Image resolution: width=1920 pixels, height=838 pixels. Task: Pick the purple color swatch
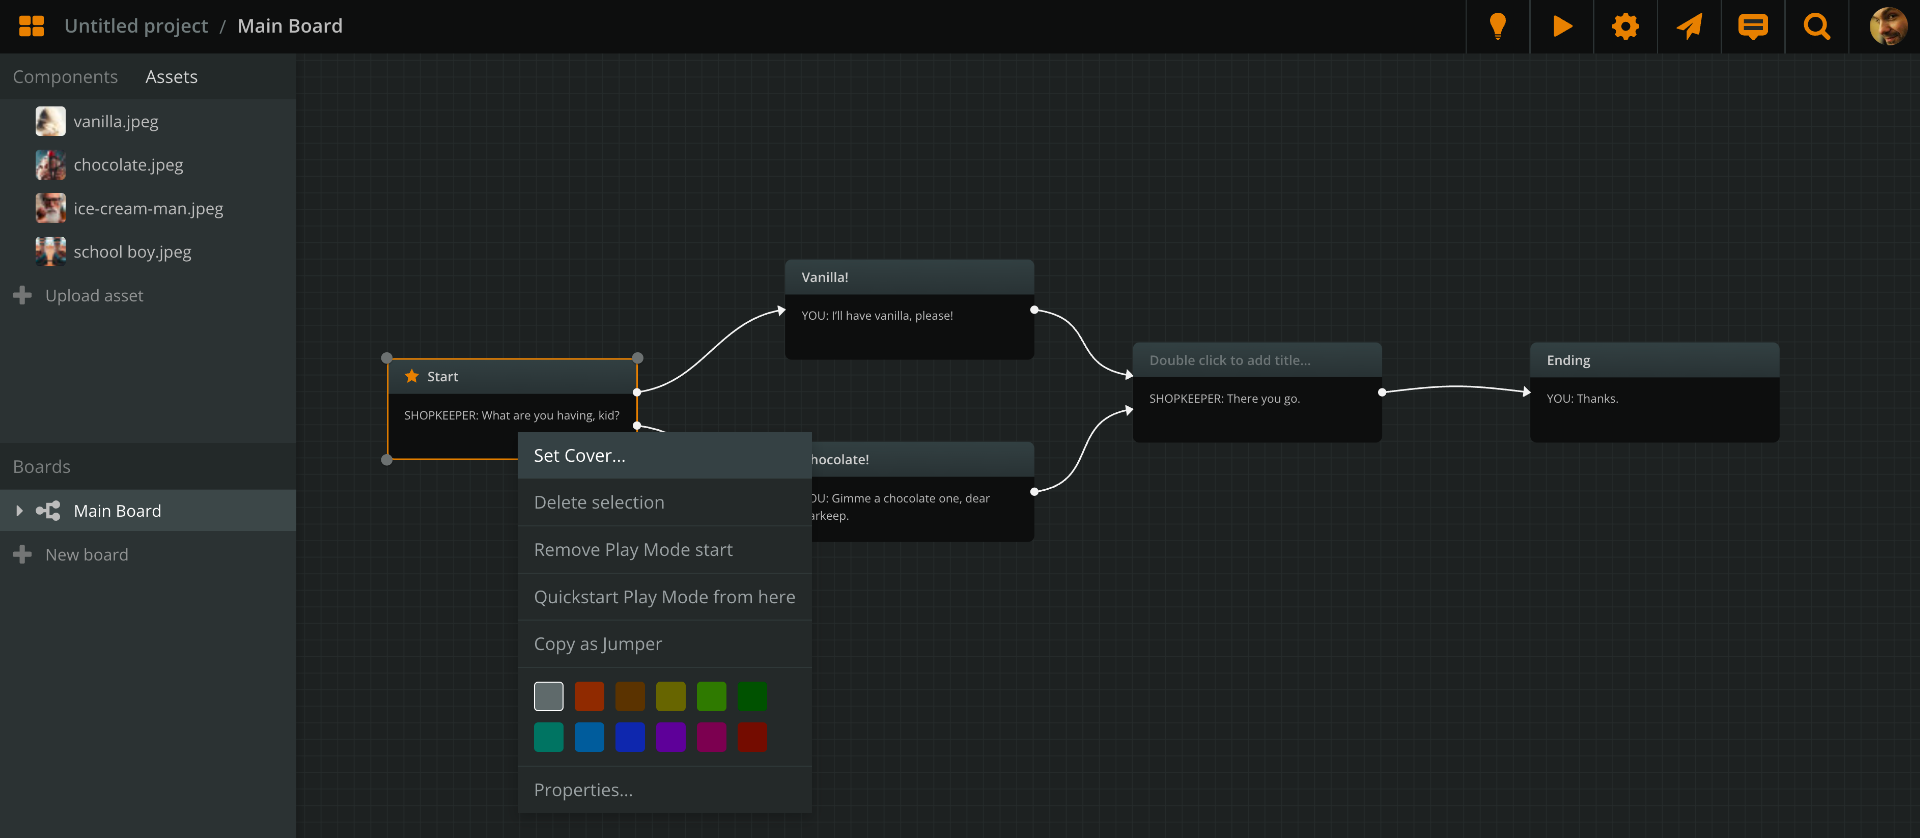tap(670, 737)
